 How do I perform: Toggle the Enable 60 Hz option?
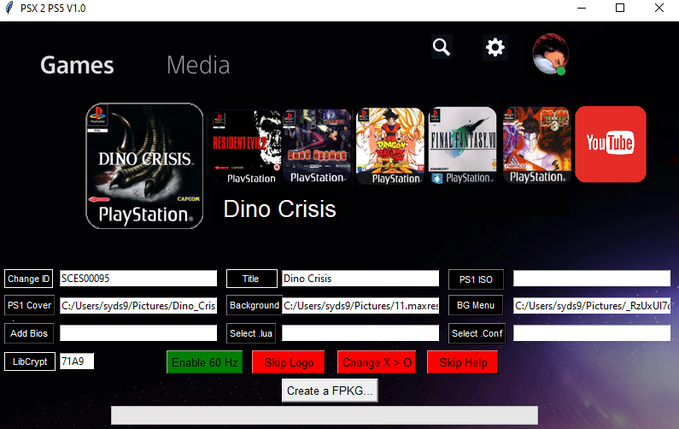pos(204,362)
